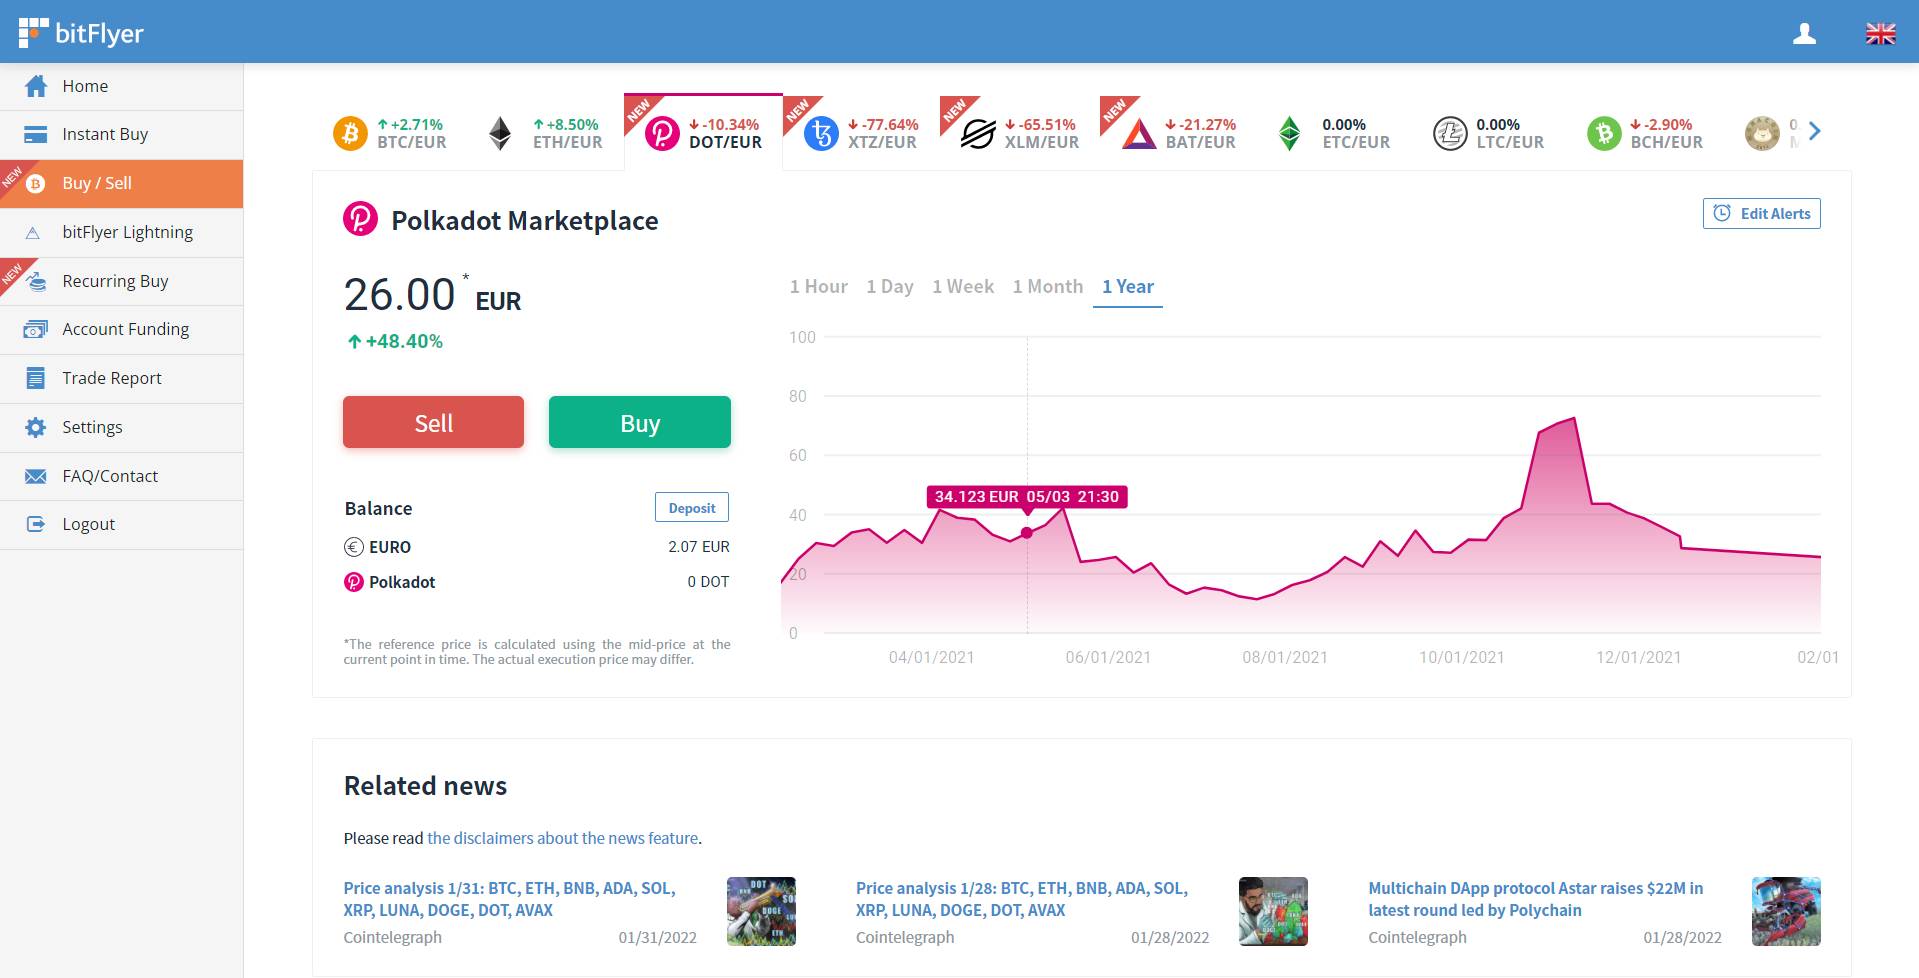Click the Astar article thumbnail
1919x978 pixels.
point(1786,912)
